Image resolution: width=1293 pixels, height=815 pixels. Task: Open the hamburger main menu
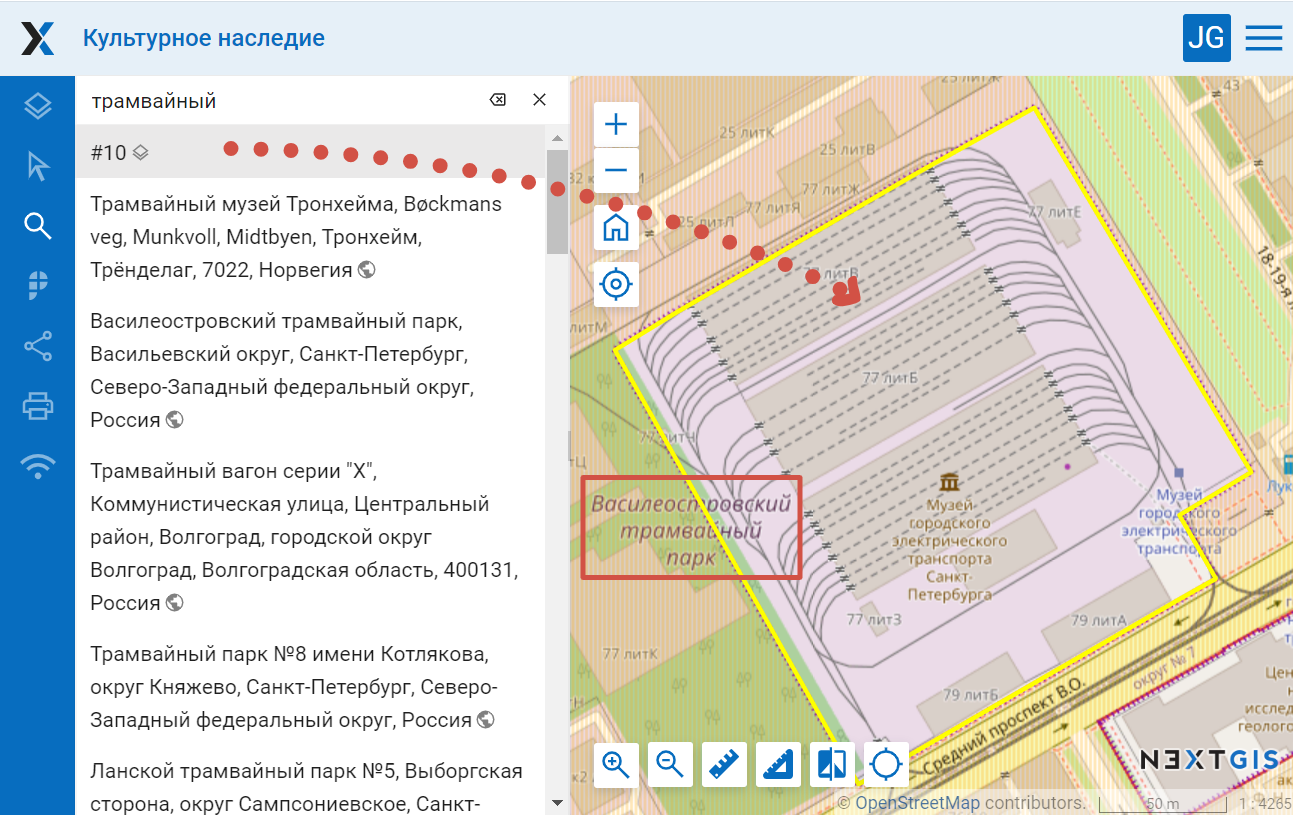1264,38
